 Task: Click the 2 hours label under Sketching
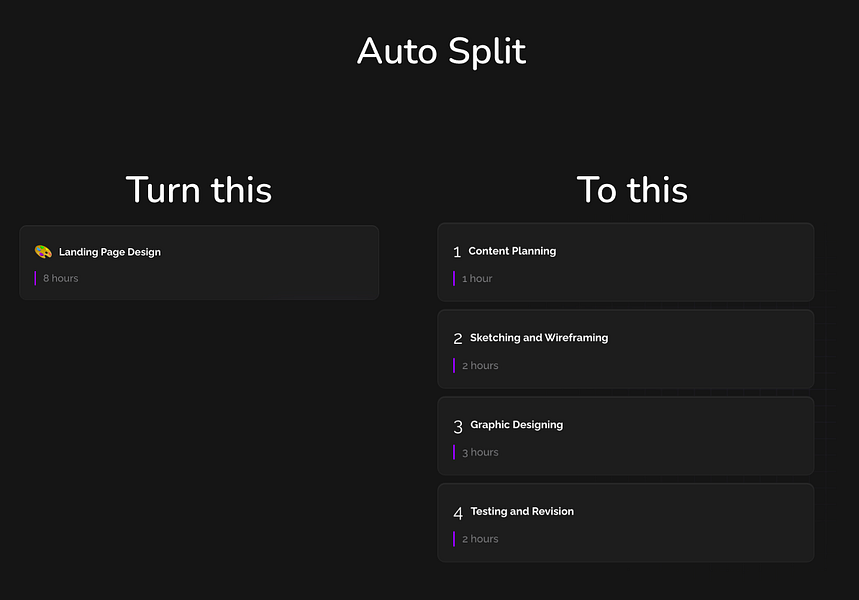(480, 365)
